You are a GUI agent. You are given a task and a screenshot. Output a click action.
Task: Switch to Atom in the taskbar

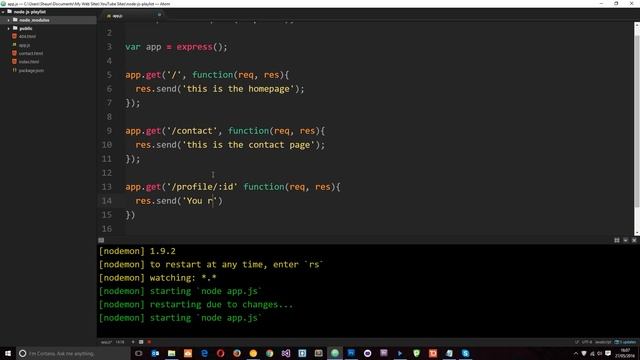pos(335,353)
